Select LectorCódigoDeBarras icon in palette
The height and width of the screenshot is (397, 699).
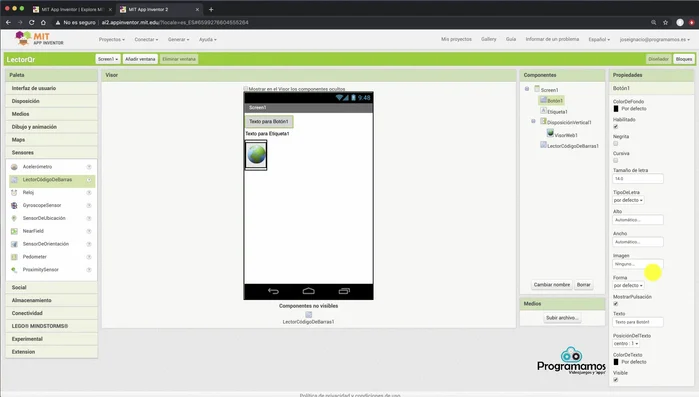click(14, 180)
